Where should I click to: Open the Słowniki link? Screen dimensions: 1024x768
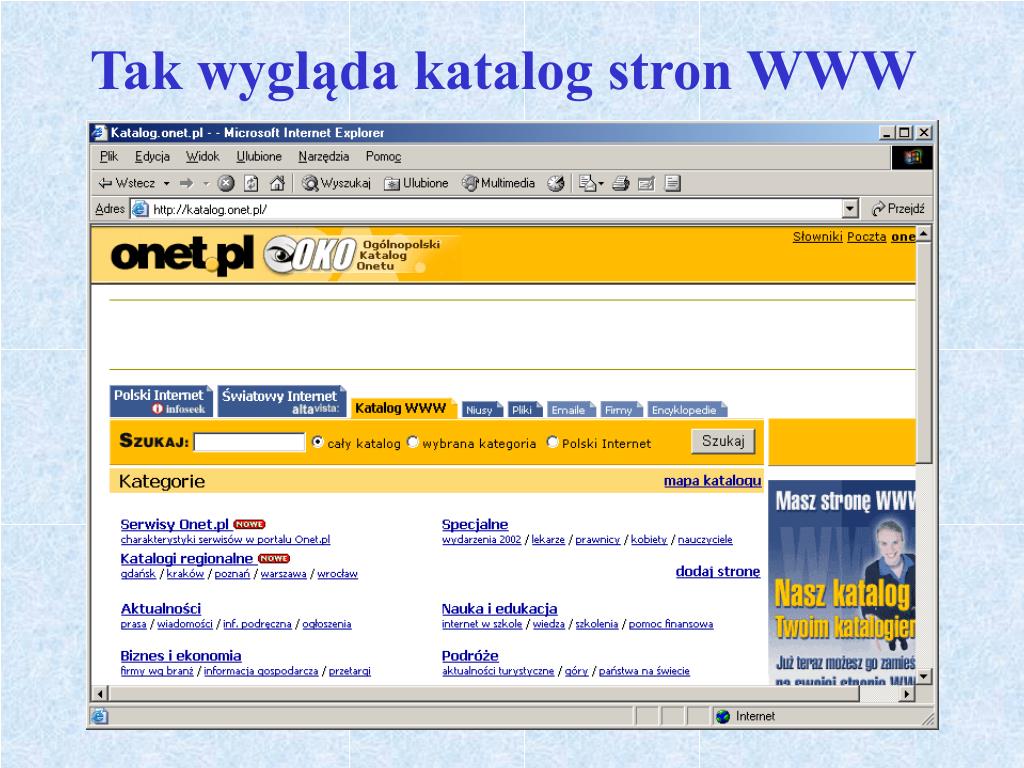(818, 236)
